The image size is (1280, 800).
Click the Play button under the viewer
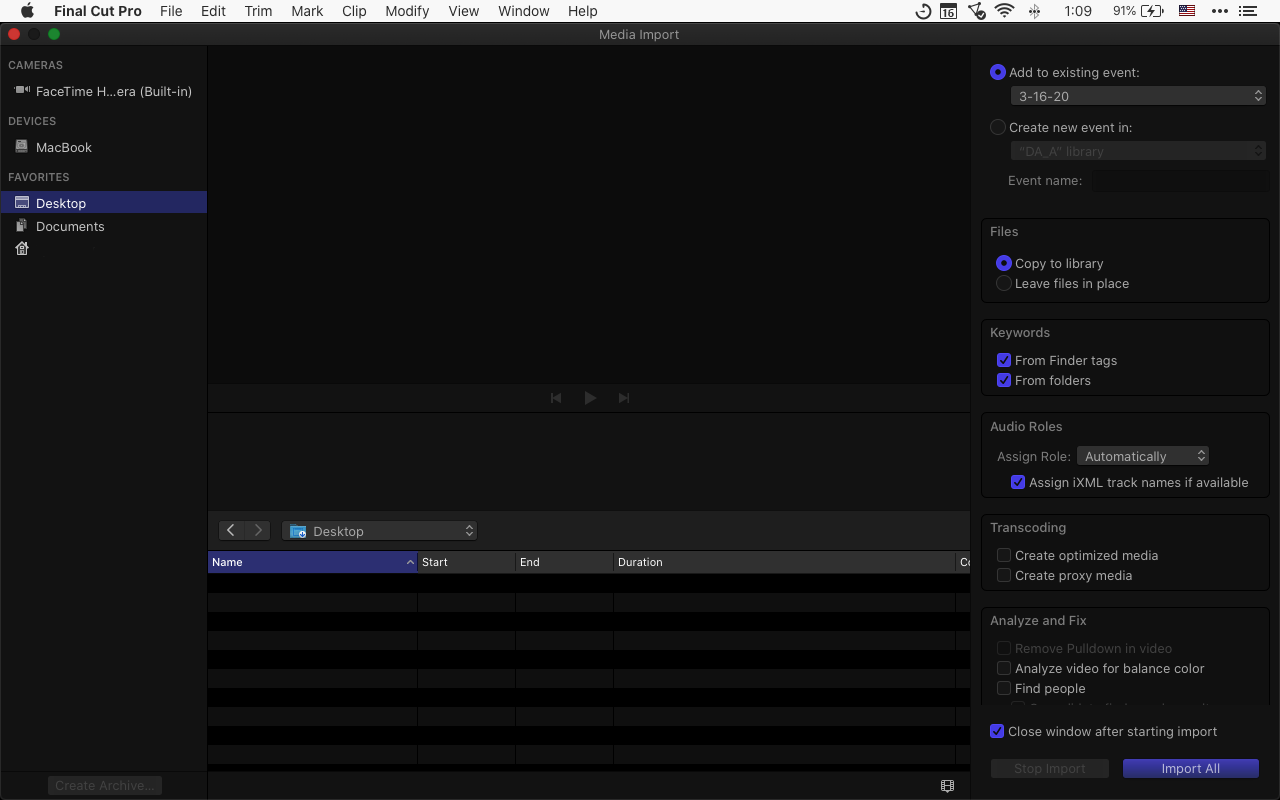click(590, 398)
